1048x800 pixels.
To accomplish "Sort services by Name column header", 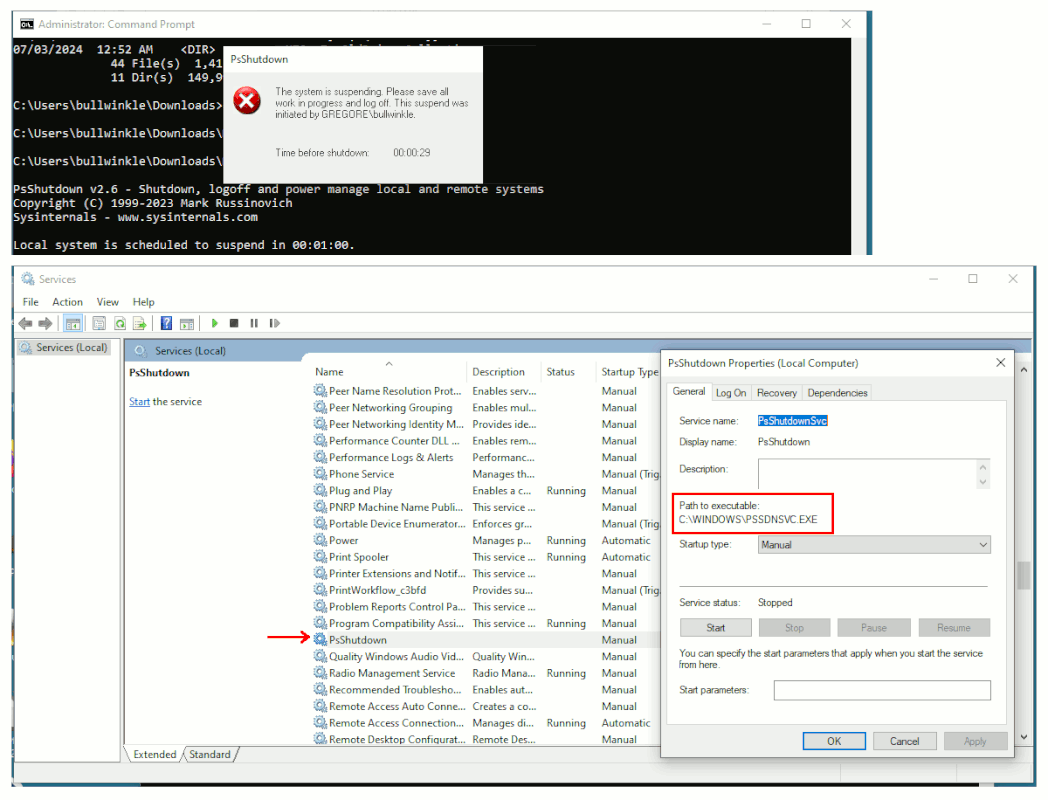I will [x=390, y=372].
